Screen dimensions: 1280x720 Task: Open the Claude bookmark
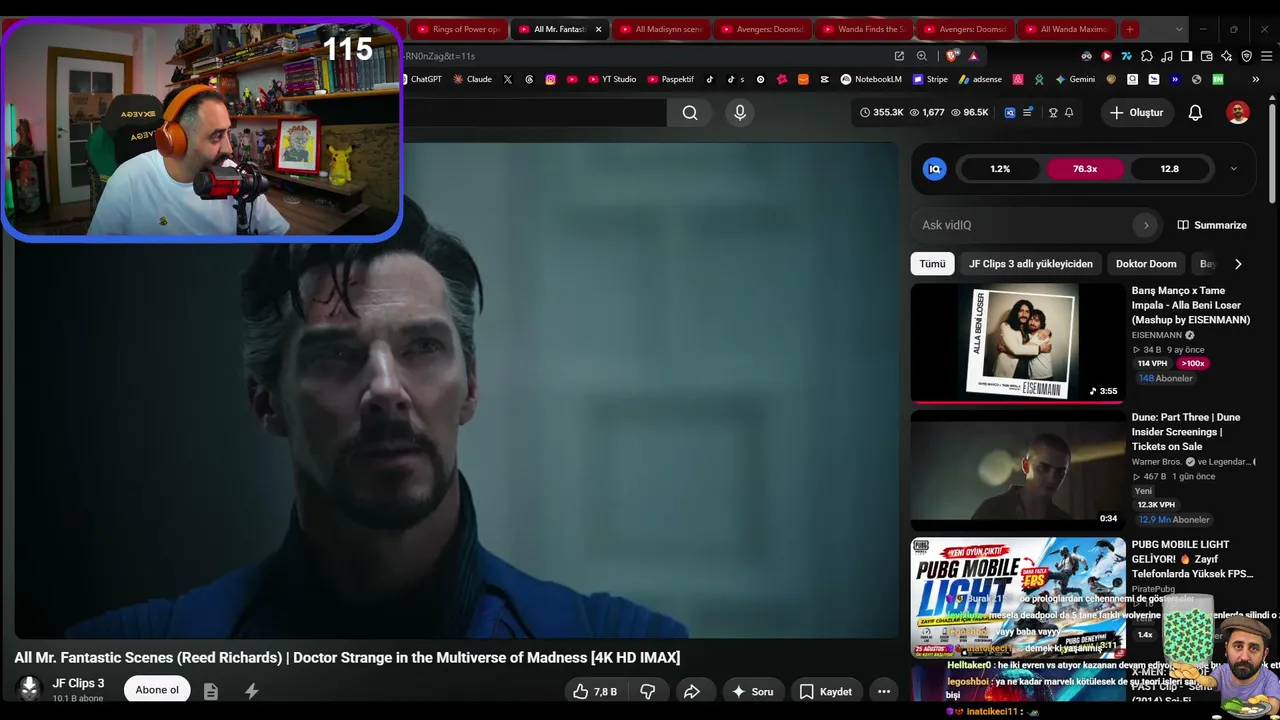pos(472,79)
